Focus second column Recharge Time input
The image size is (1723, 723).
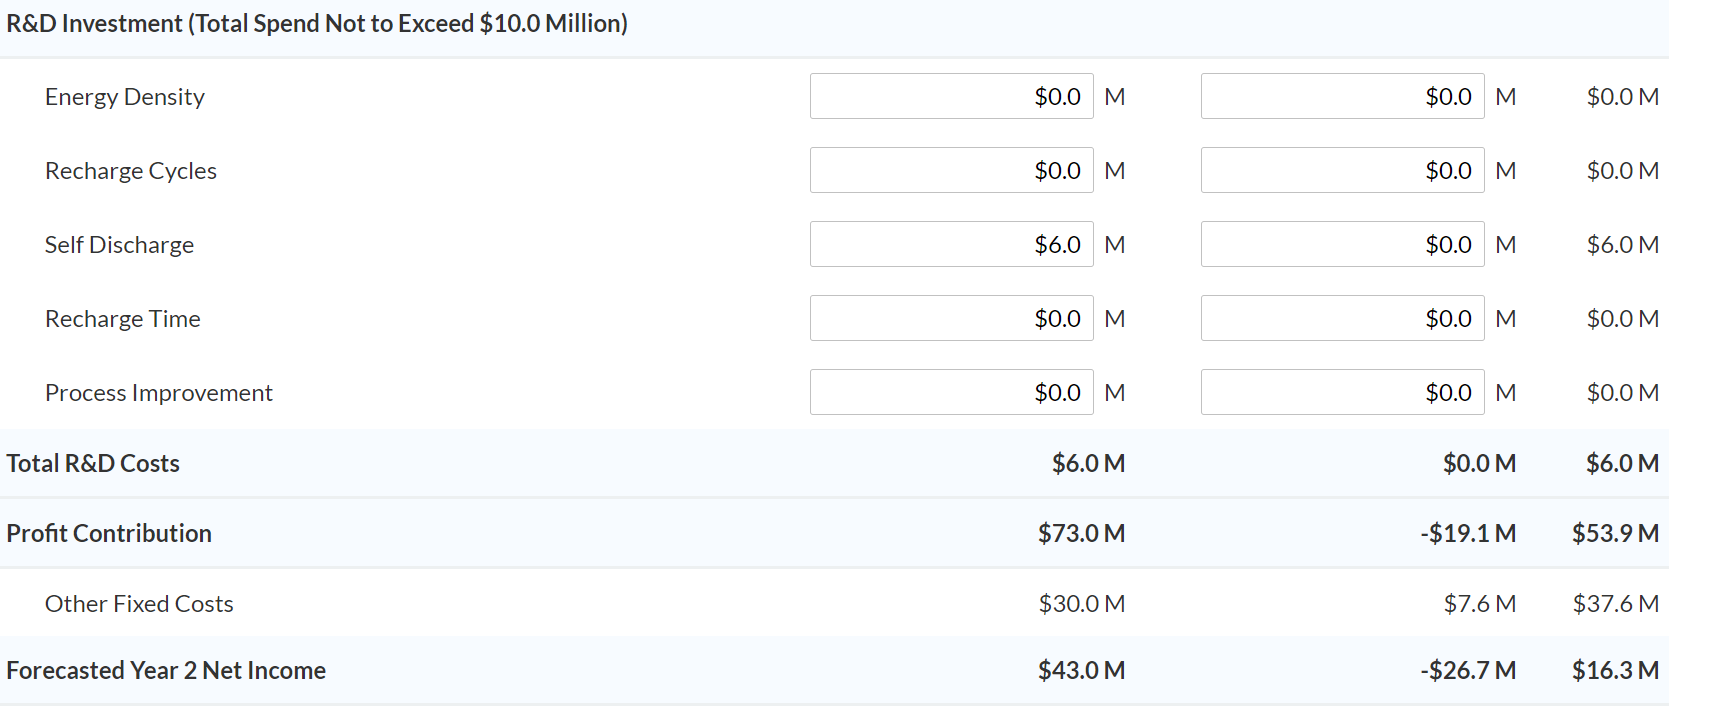click(1342, 318)
